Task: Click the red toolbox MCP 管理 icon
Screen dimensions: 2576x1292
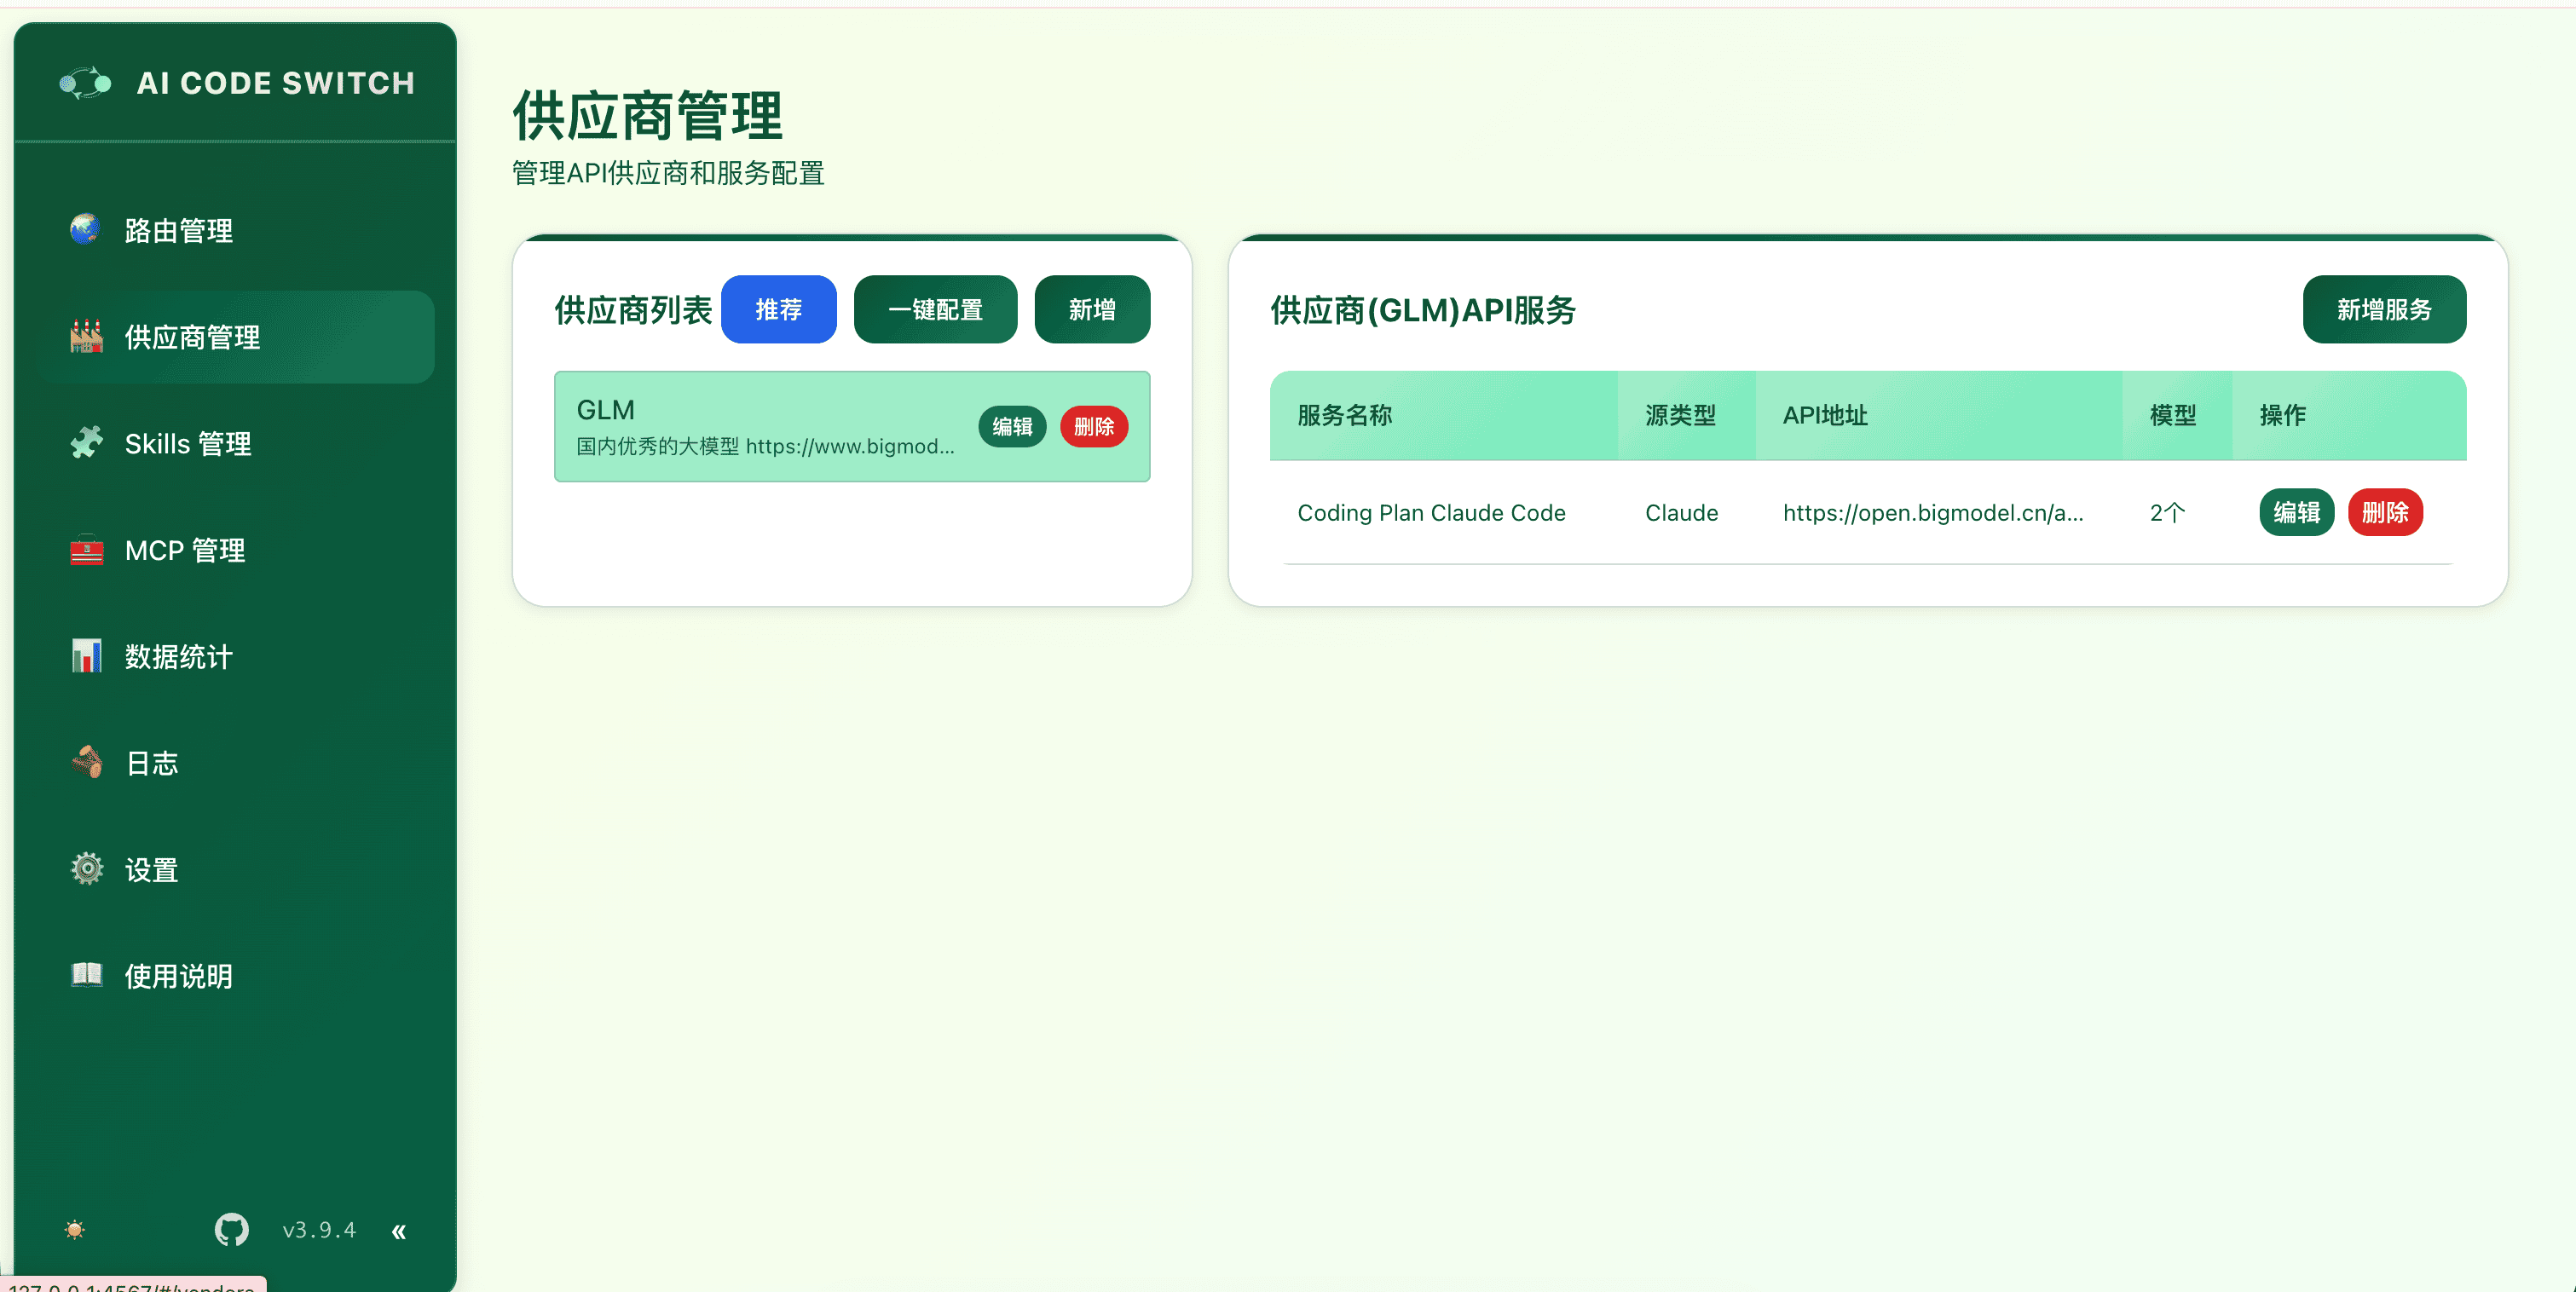Action: 86,550
